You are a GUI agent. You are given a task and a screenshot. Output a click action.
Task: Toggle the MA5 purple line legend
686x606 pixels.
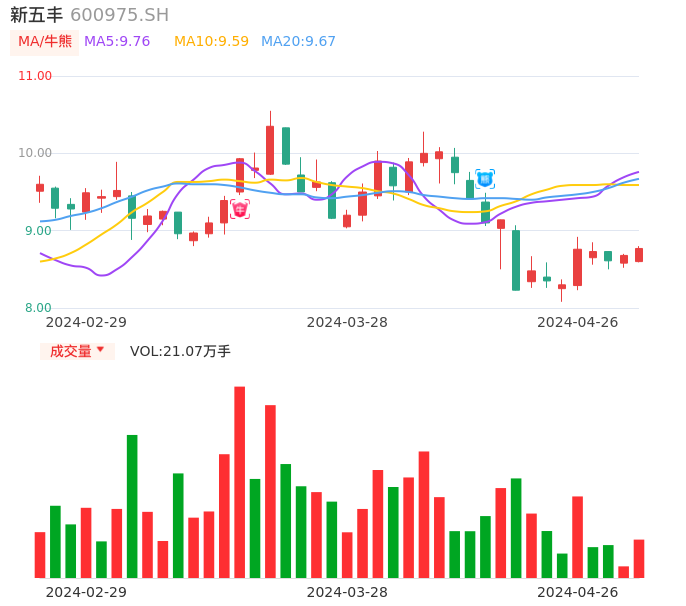(x=117, y=42)
